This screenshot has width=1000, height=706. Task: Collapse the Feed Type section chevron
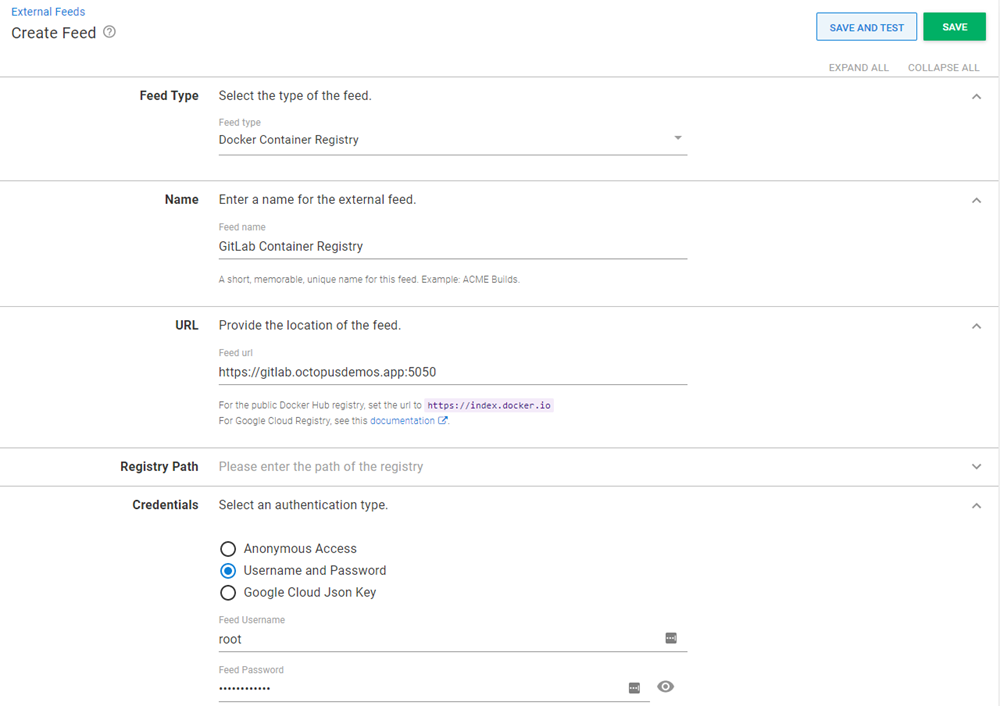pyautogui.click(x=977, y=96)
